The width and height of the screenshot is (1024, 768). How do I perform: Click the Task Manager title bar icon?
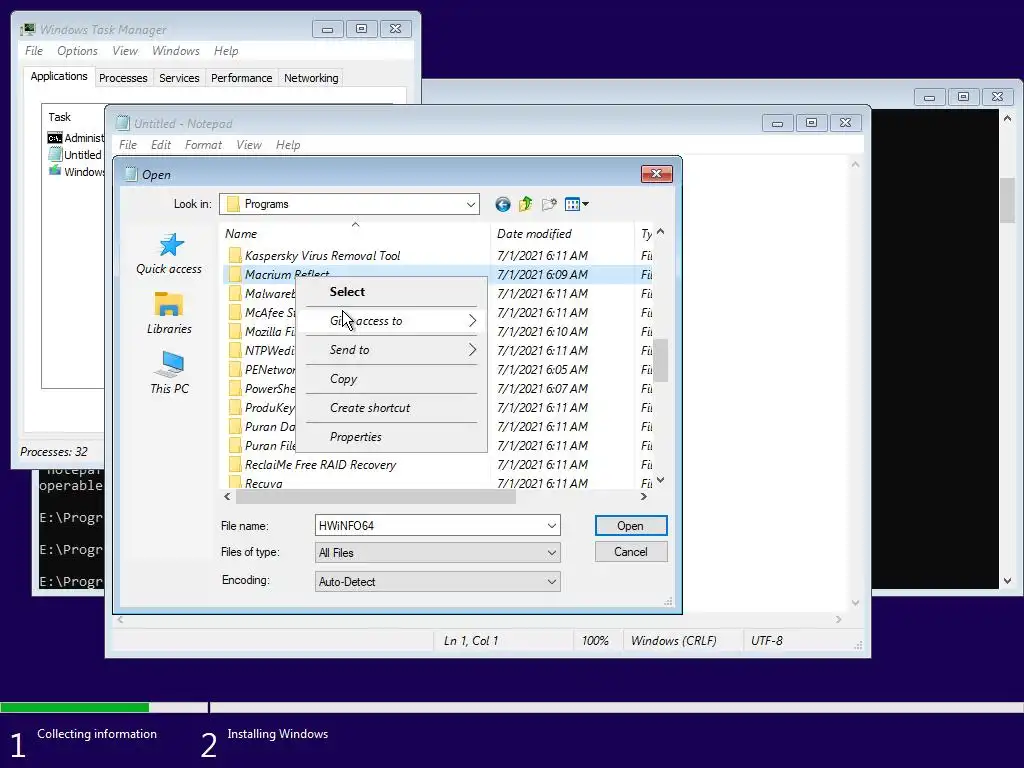(x=27, y=29)
